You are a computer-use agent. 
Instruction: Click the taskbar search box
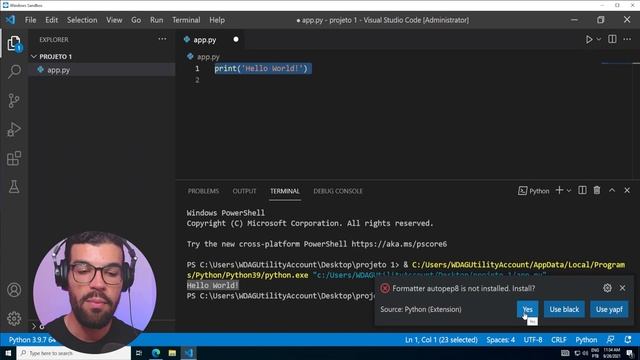[x=74, y=353]
